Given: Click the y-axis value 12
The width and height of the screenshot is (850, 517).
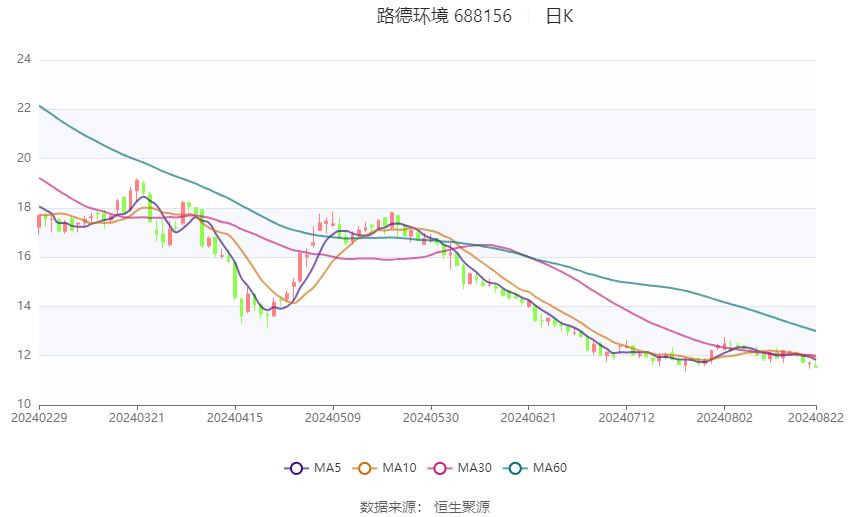Looking at the screenshot, I should [x=24, y=356].
